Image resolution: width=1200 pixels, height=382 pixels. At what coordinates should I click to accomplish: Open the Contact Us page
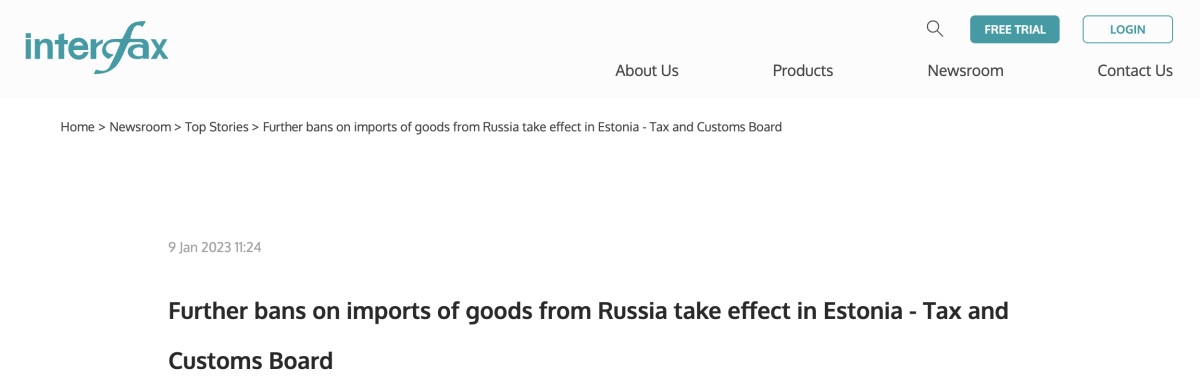1135,71
